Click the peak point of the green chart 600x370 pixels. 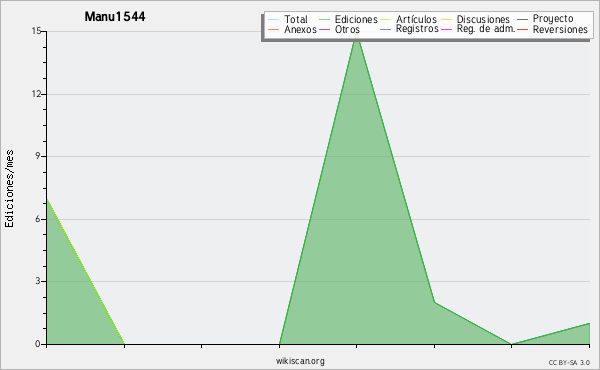click(x=357, y=35)
